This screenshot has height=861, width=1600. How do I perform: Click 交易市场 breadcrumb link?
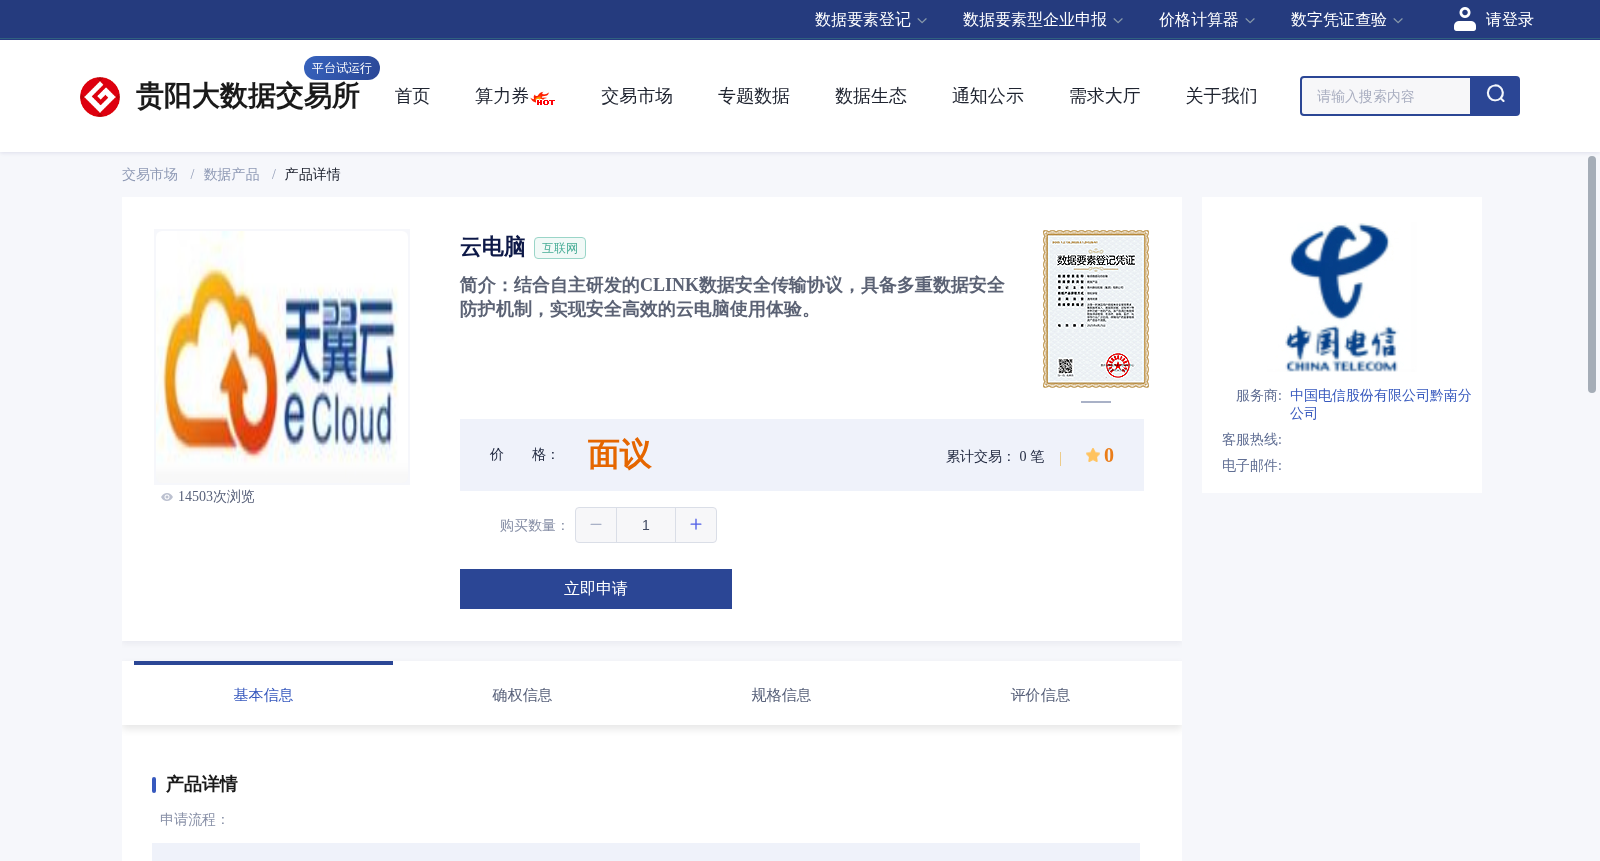150,175
